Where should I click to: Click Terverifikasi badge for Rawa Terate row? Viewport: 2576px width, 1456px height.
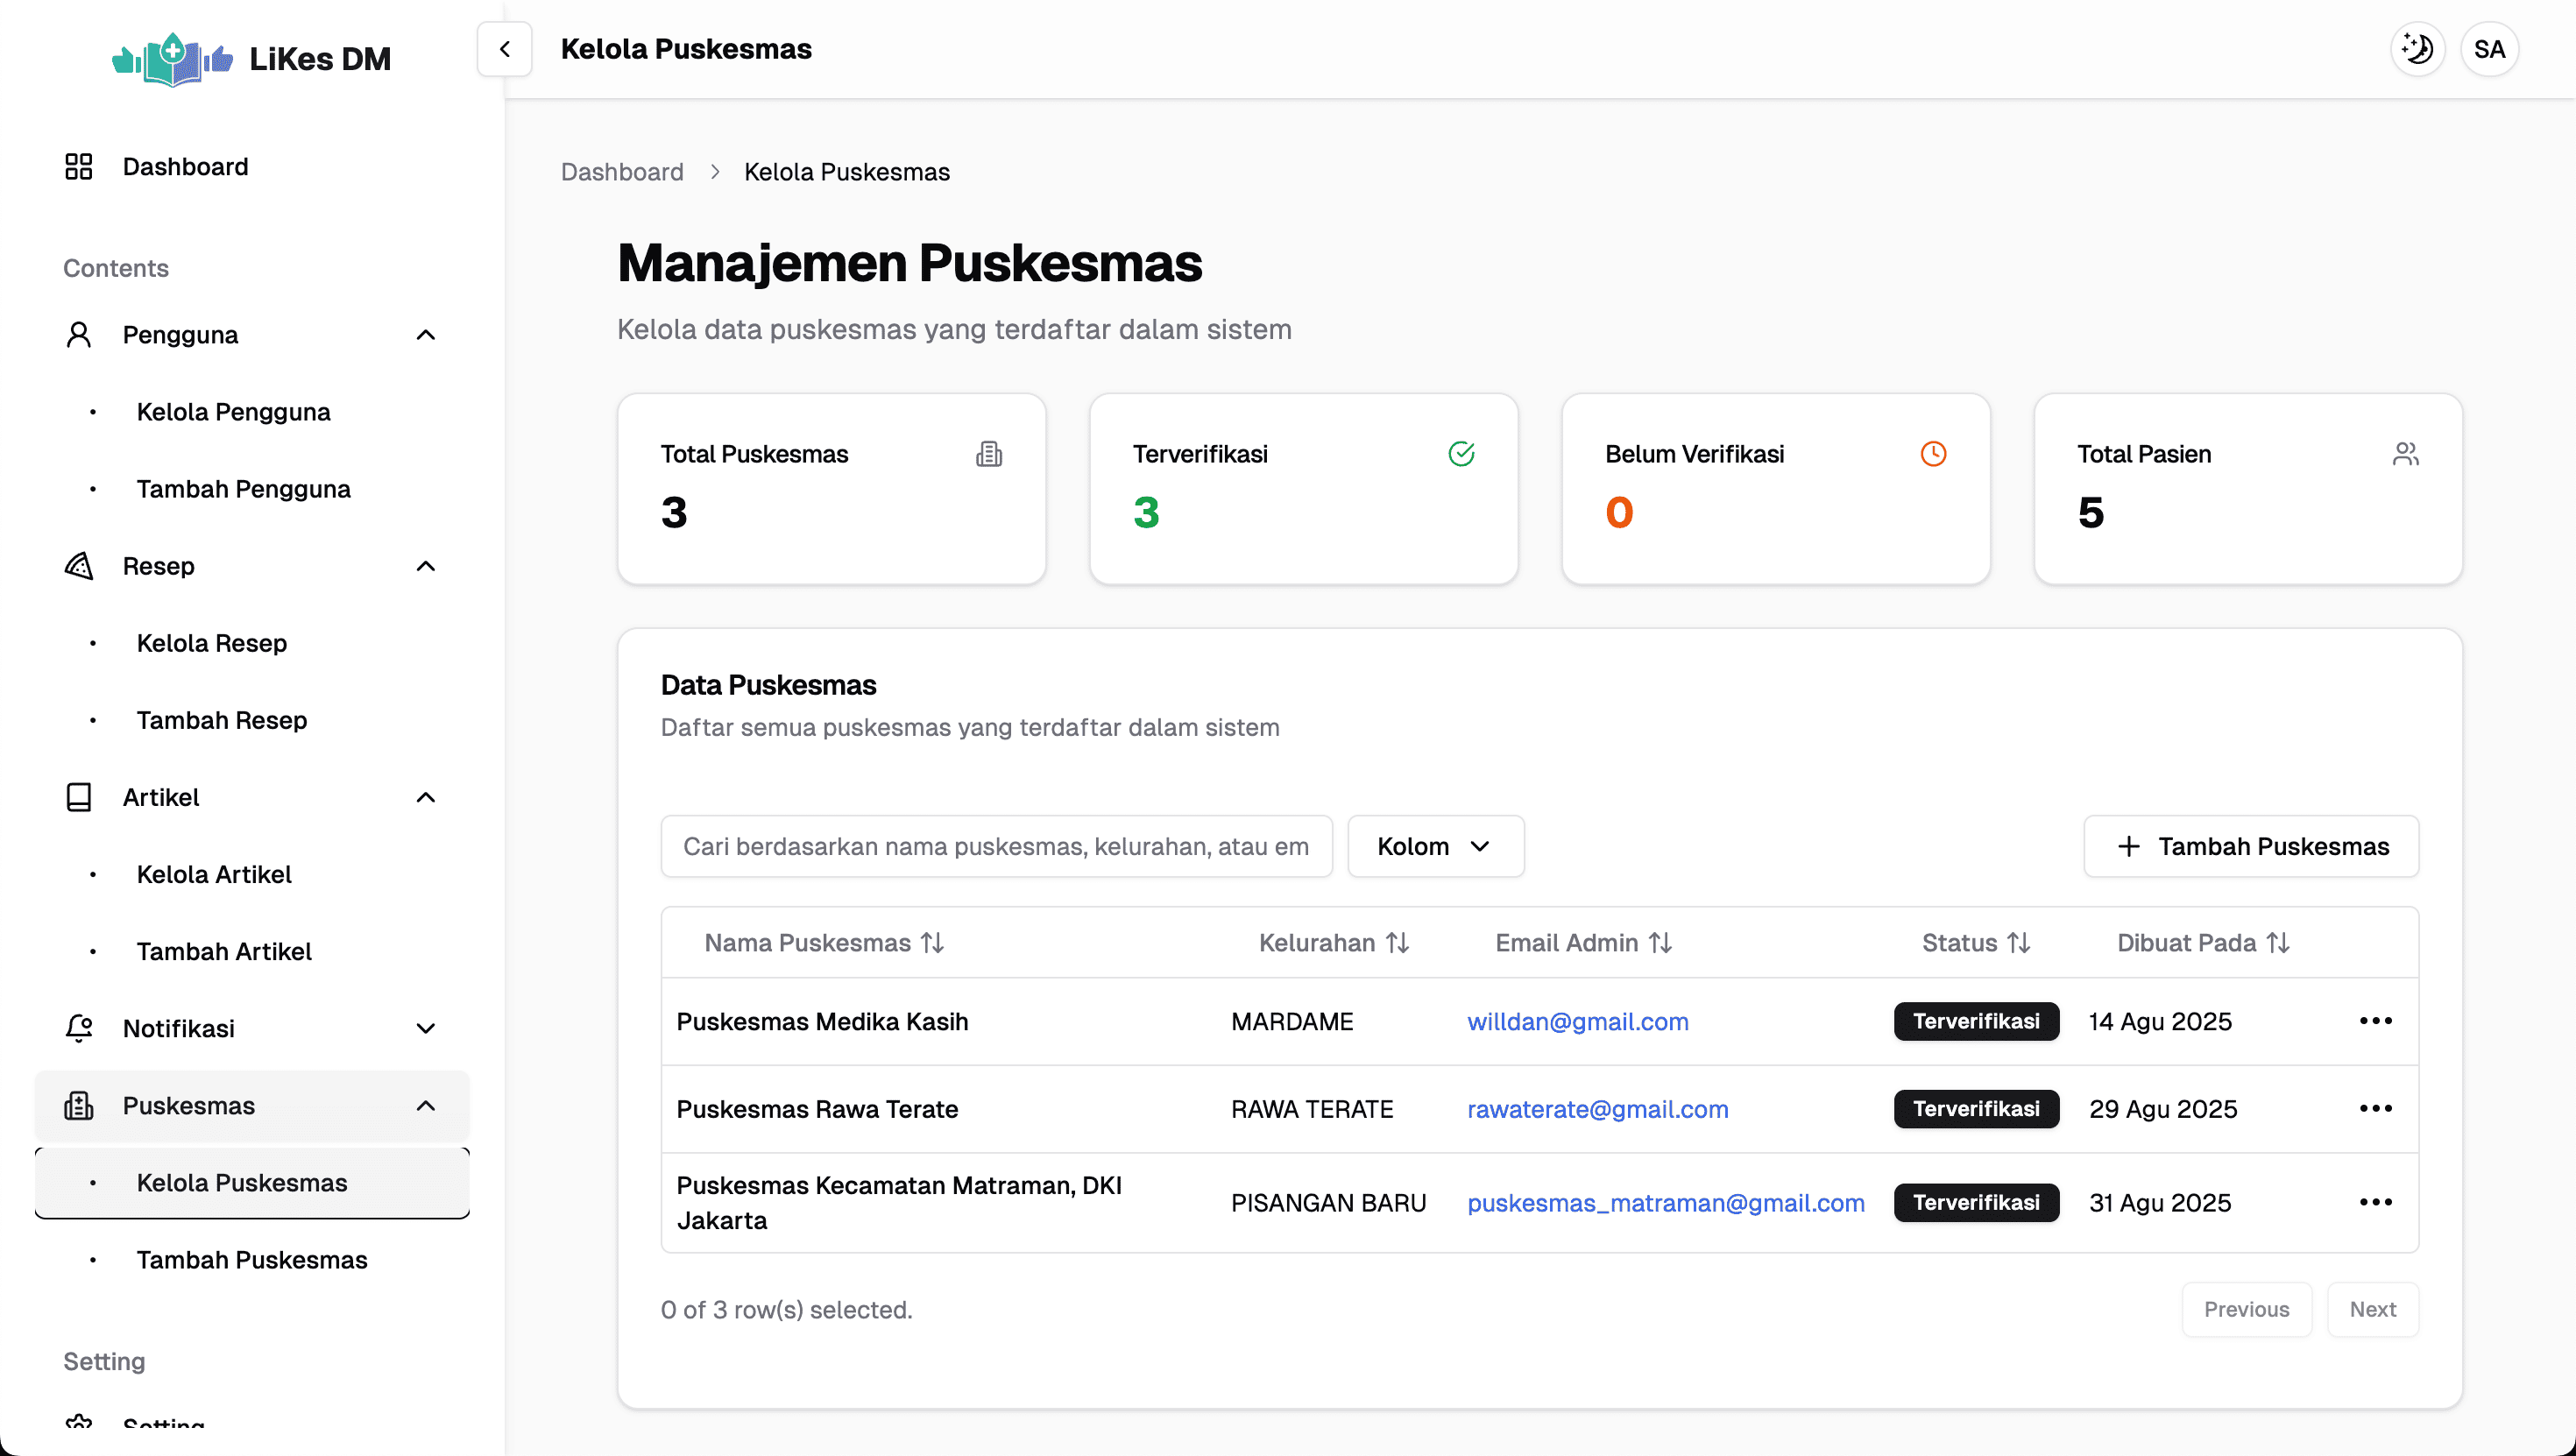click(x=1976, y=1108)
